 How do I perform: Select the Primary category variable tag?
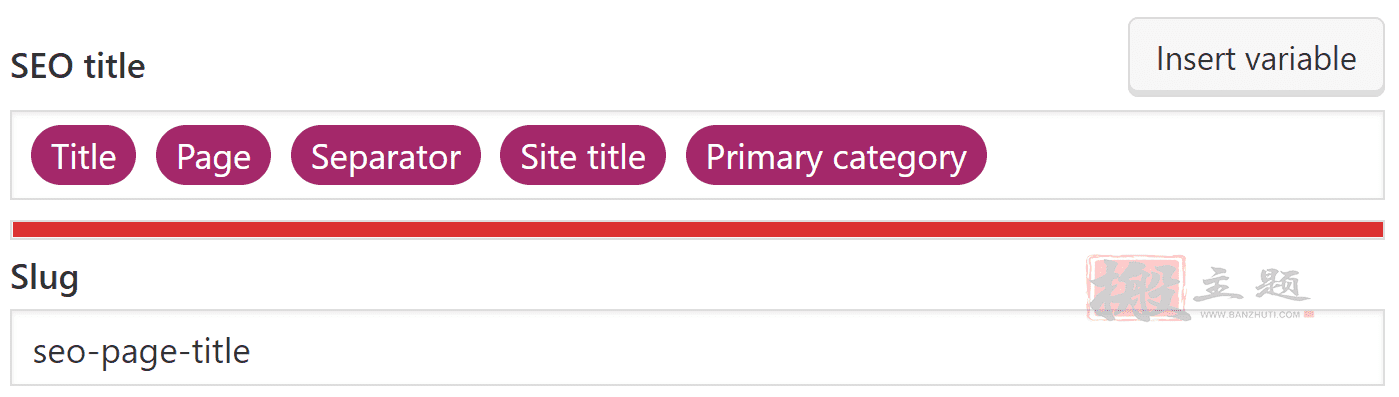836,156
